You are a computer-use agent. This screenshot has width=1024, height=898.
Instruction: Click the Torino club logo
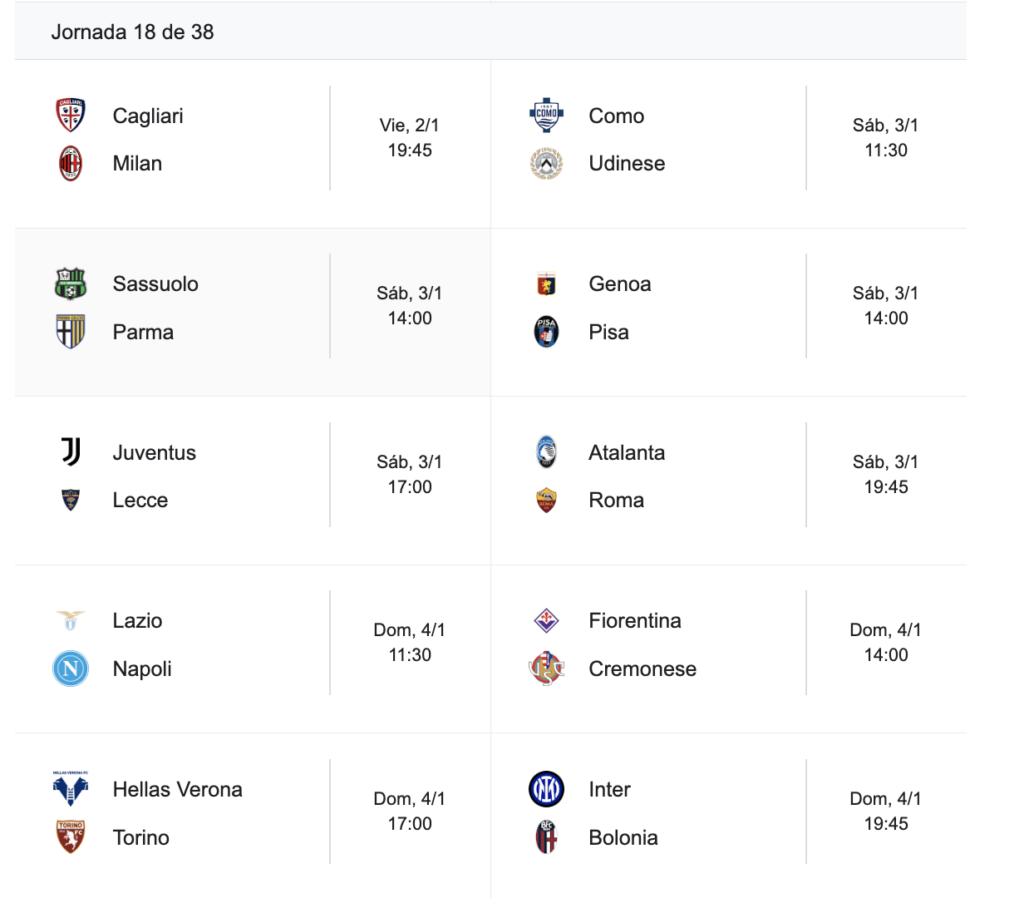pyautogui.click(x=70, y=837)
